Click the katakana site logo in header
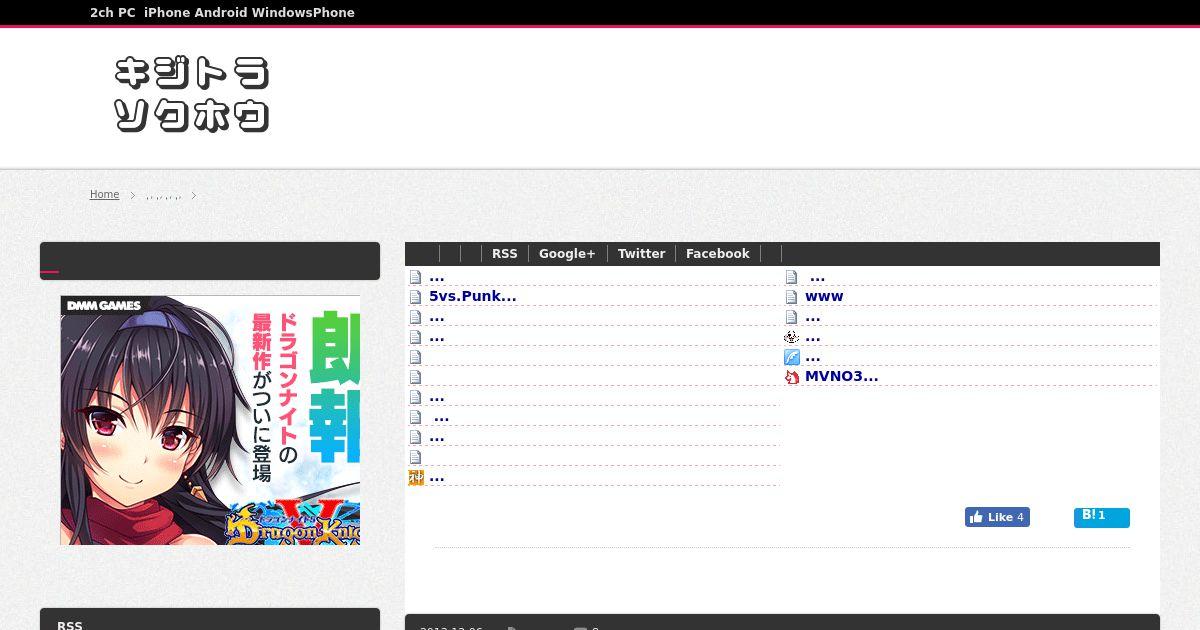This screenshot has height=630, width=1200. pos(192,95)
